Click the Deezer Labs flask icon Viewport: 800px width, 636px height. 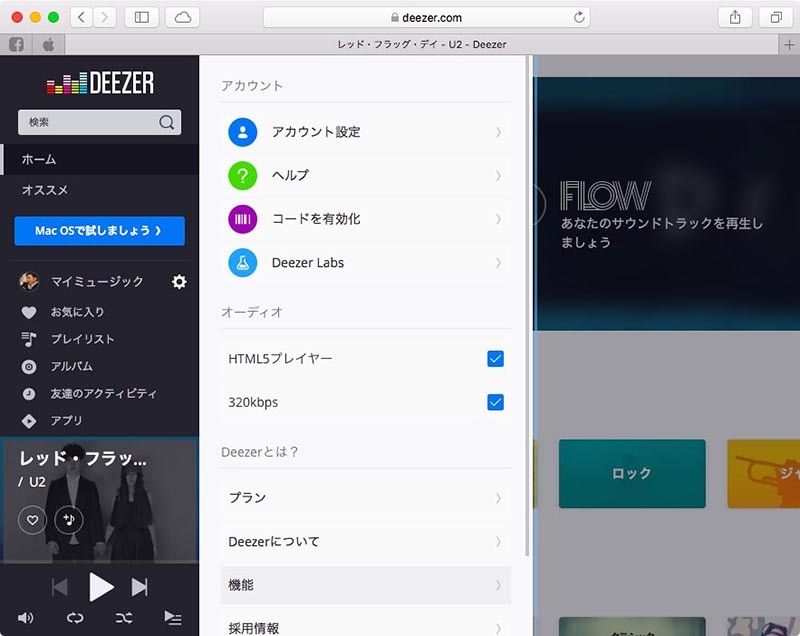click(x=242, y=263)
